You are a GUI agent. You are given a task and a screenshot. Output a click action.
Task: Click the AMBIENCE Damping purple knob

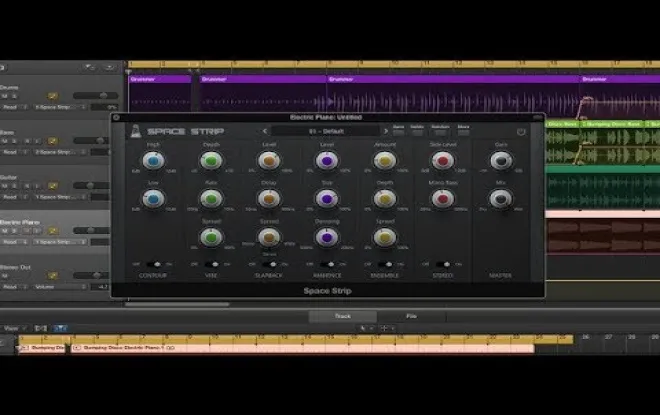pyautogui.click(x=327, y=237)
